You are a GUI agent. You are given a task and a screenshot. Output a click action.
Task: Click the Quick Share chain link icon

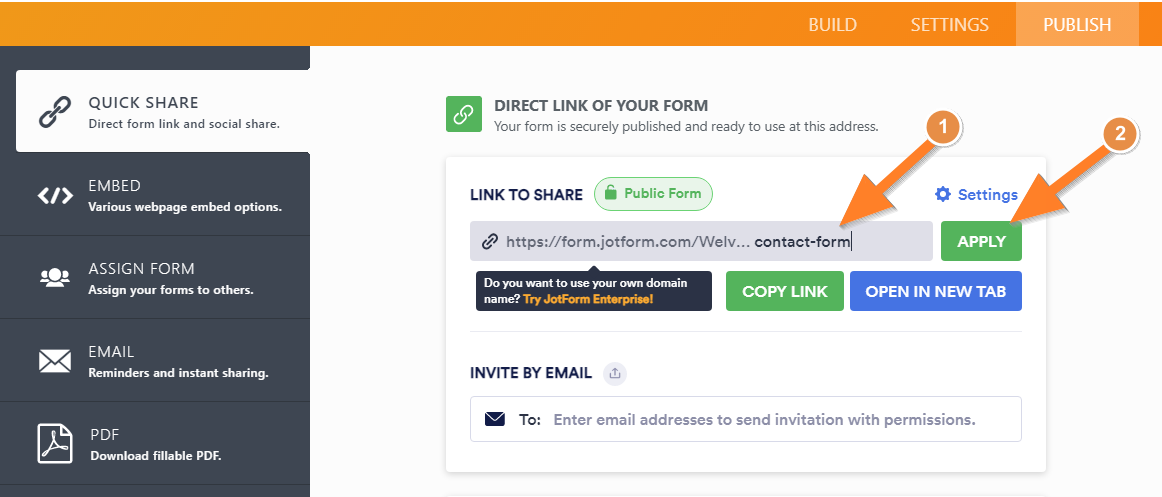click(55, 112)
